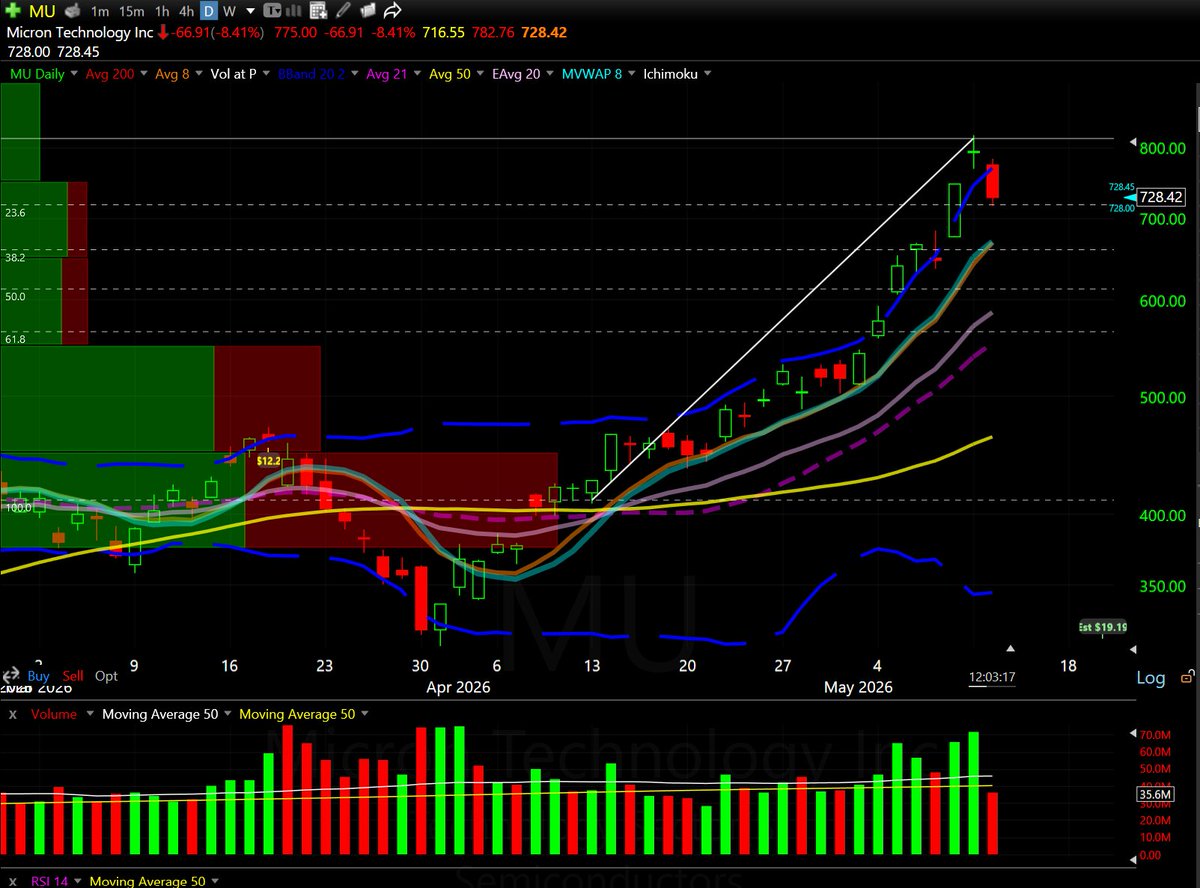The width and height of the screenshot is (1200, 888).
Task: Select the pencil drawing tool icon
Action: pos(344,11)
